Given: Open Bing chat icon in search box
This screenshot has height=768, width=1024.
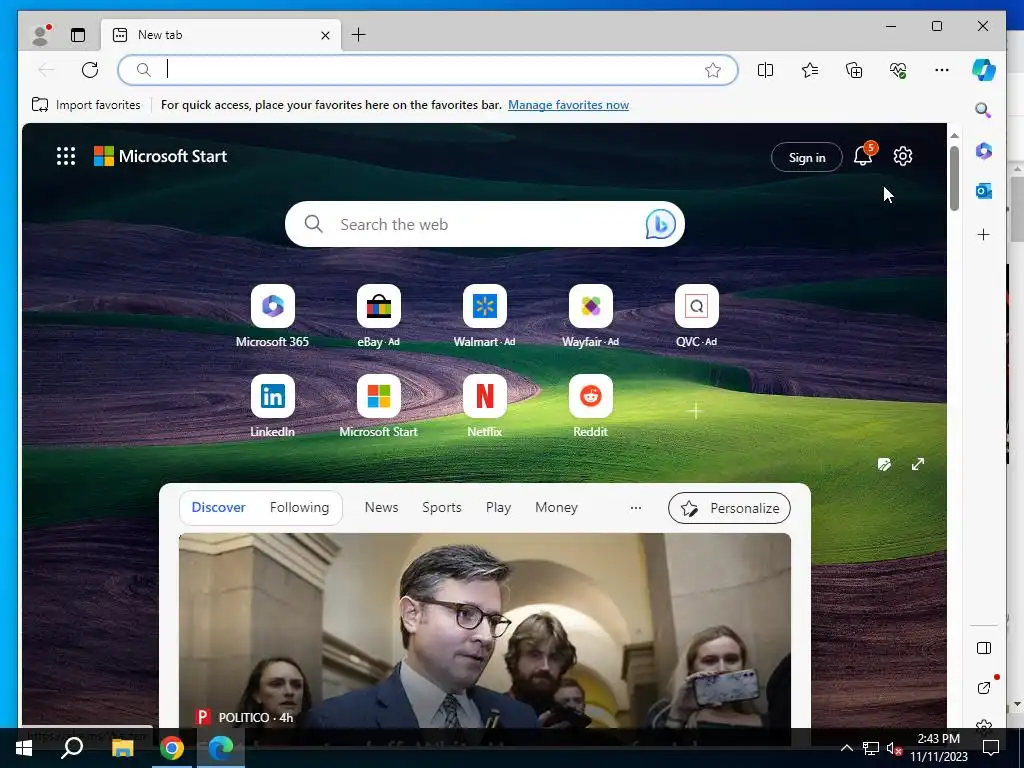Looking at the screenshot, I should coord(660,224).
